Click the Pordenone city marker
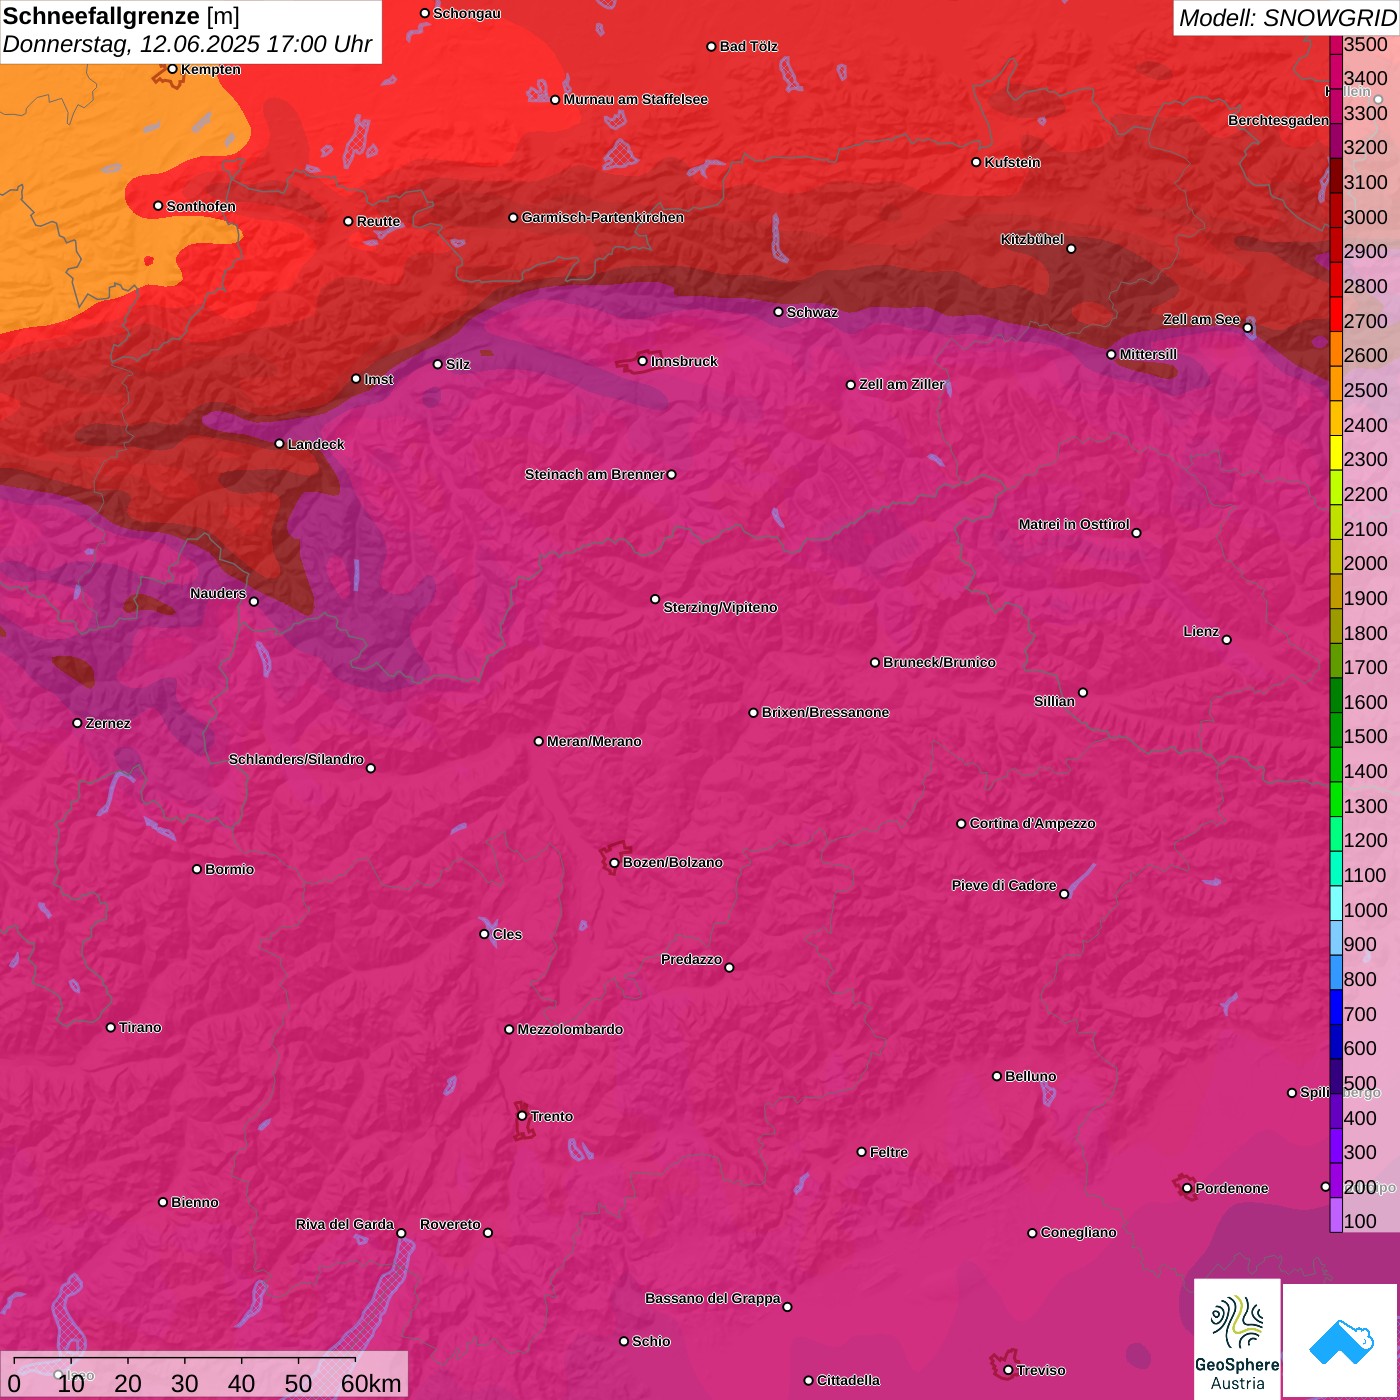 coord(1187,1188)
